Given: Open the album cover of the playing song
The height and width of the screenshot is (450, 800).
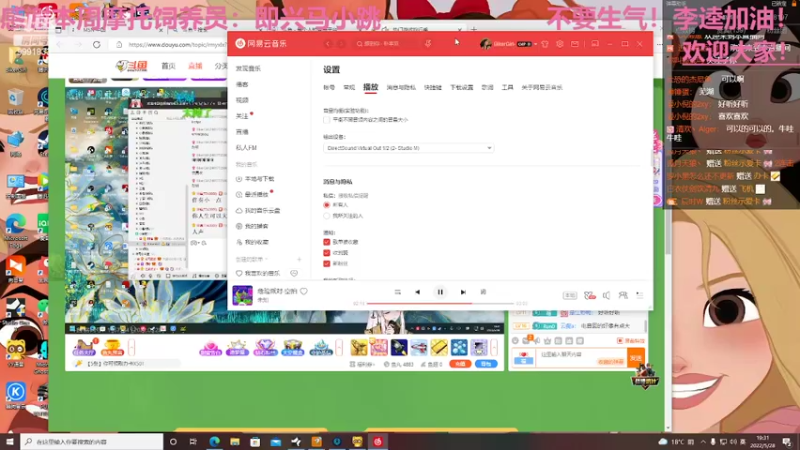Looking at the screenshot, I should click(242, 295).
